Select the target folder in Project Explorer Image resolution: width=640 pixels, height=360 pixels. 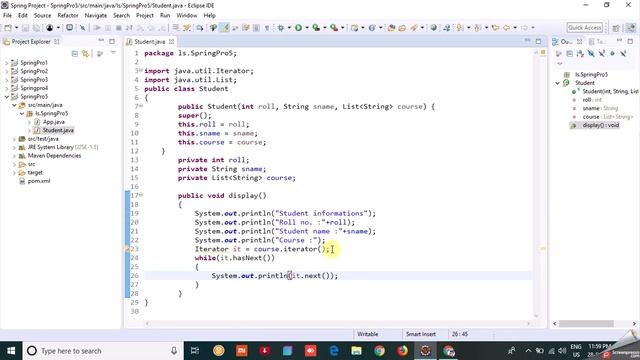(35, 173)
